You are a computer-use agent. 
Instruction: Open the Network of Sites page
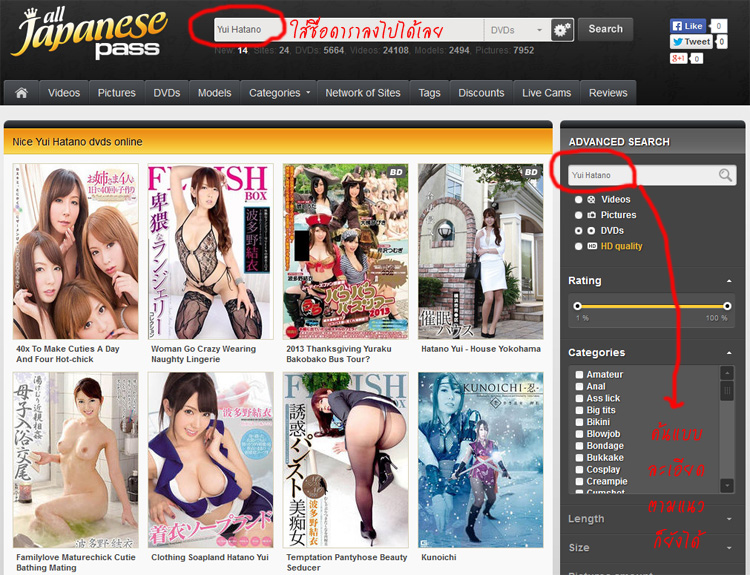tap(363, 93)
